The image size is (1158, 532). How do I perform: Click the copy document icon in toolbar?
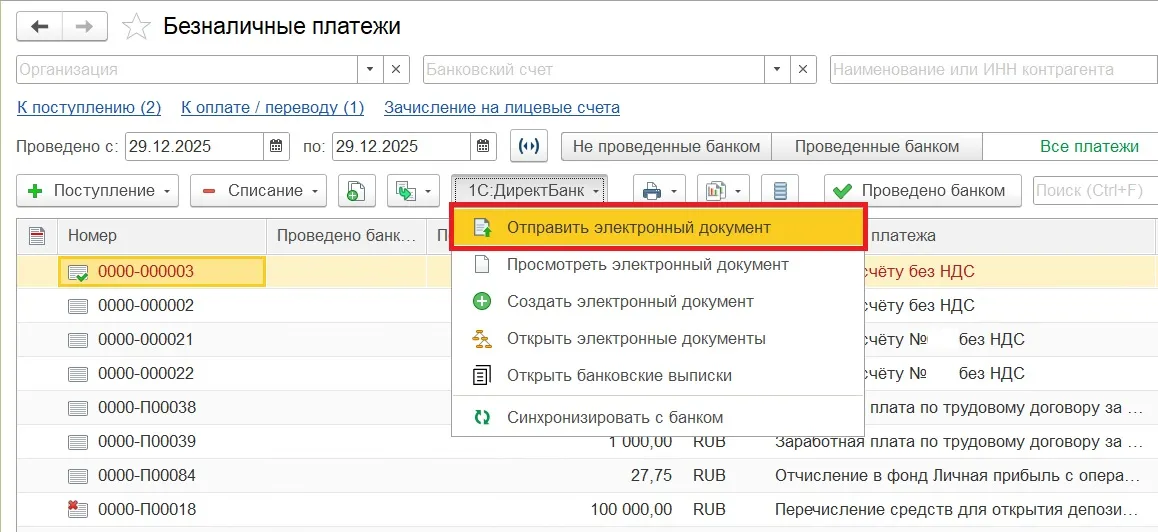click(x=356, y=190)
